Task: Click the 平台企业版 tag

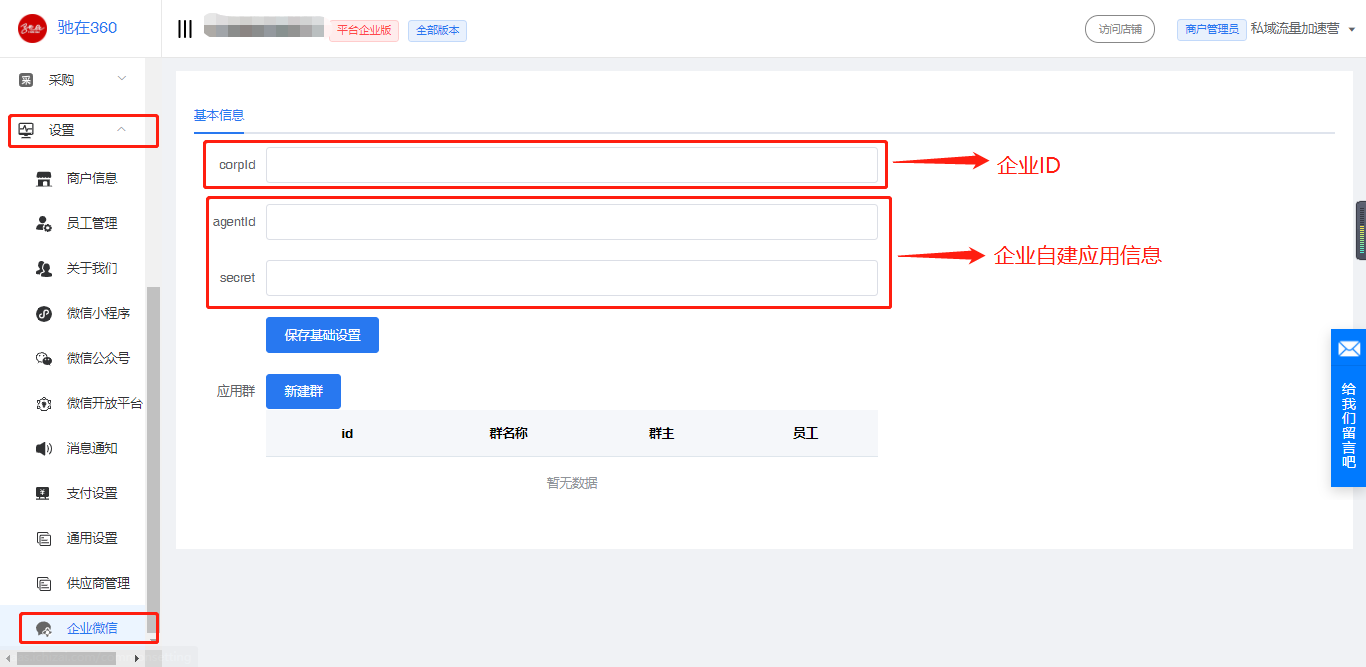Action: 364,30
